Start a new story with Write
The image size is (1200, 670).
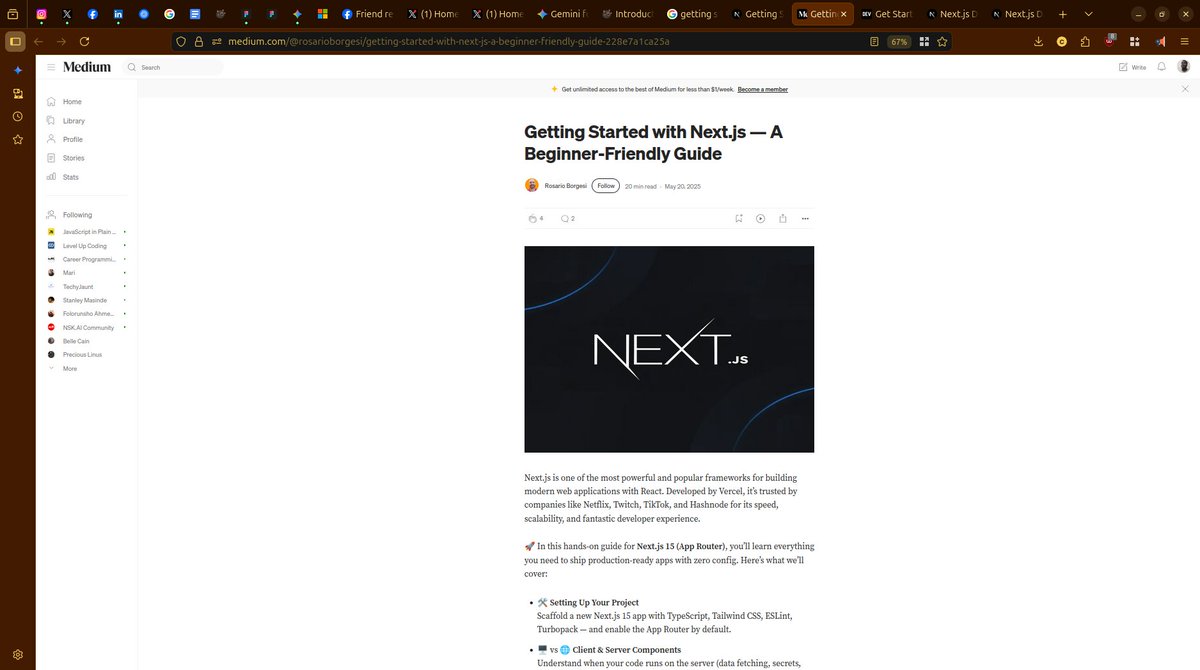(1132, 67)
